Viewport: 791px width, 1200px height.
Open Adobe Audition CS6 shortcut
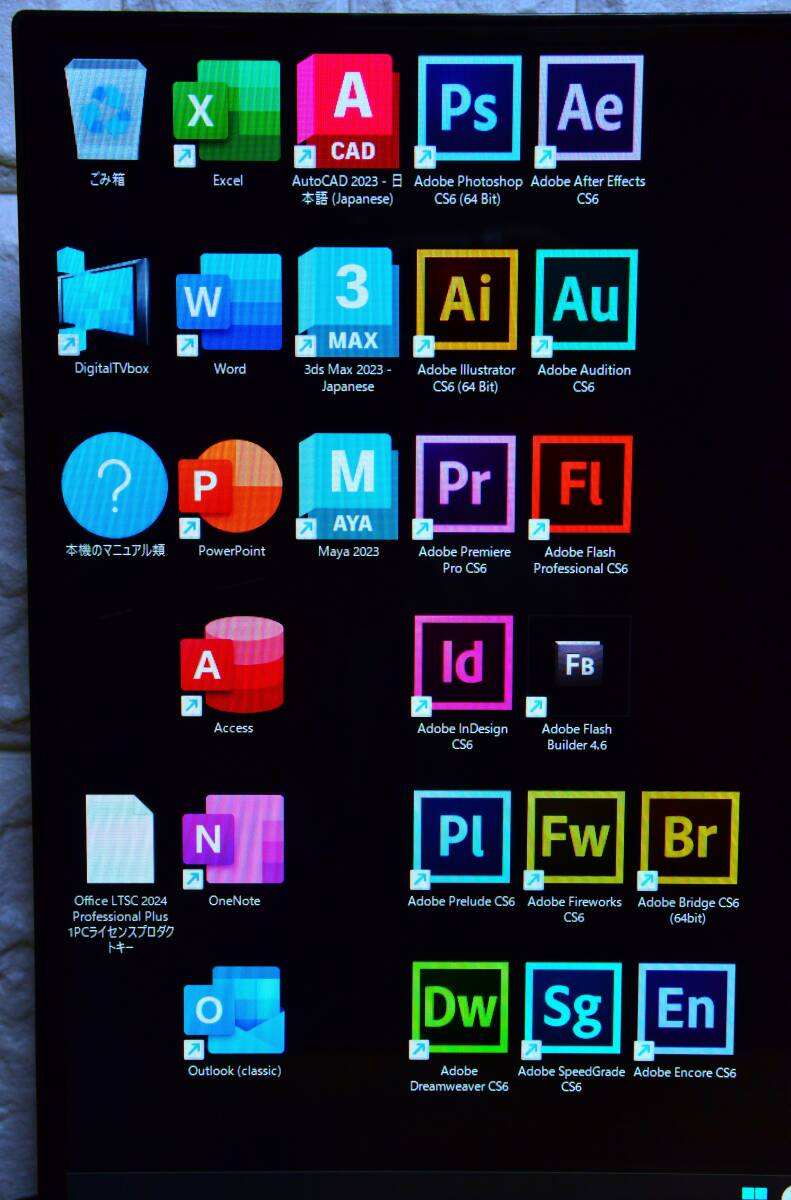(586, 300)
